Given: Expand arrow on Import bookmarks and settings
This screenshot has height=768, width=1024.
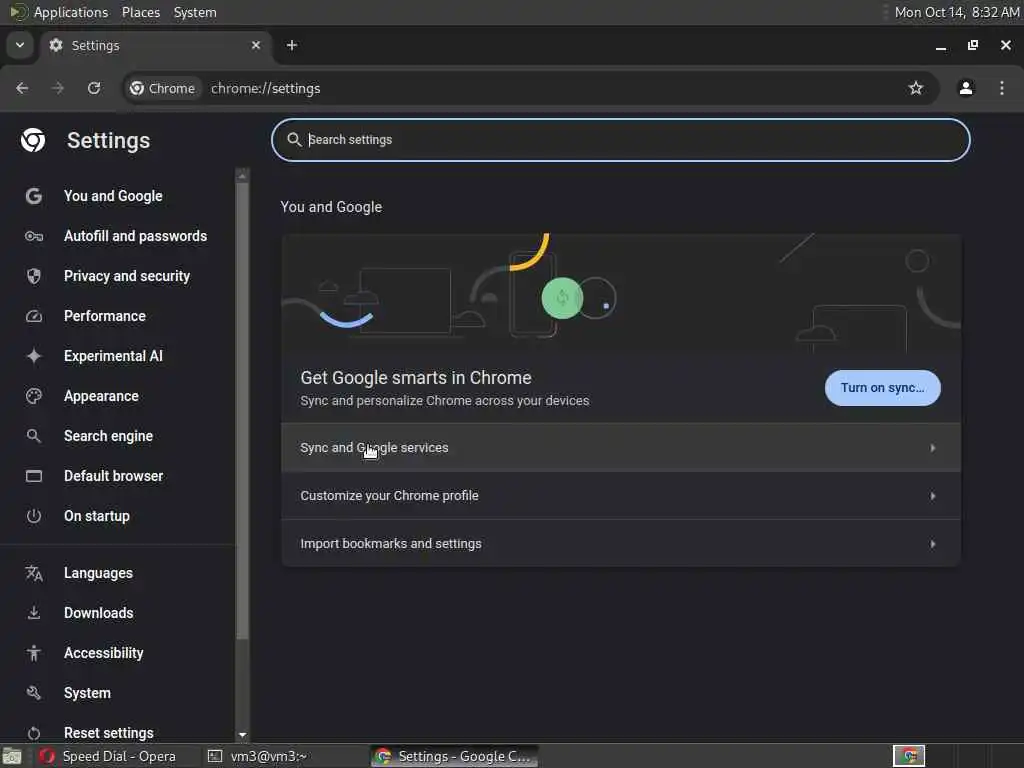Looking at the screenshot, I should 933,544.
